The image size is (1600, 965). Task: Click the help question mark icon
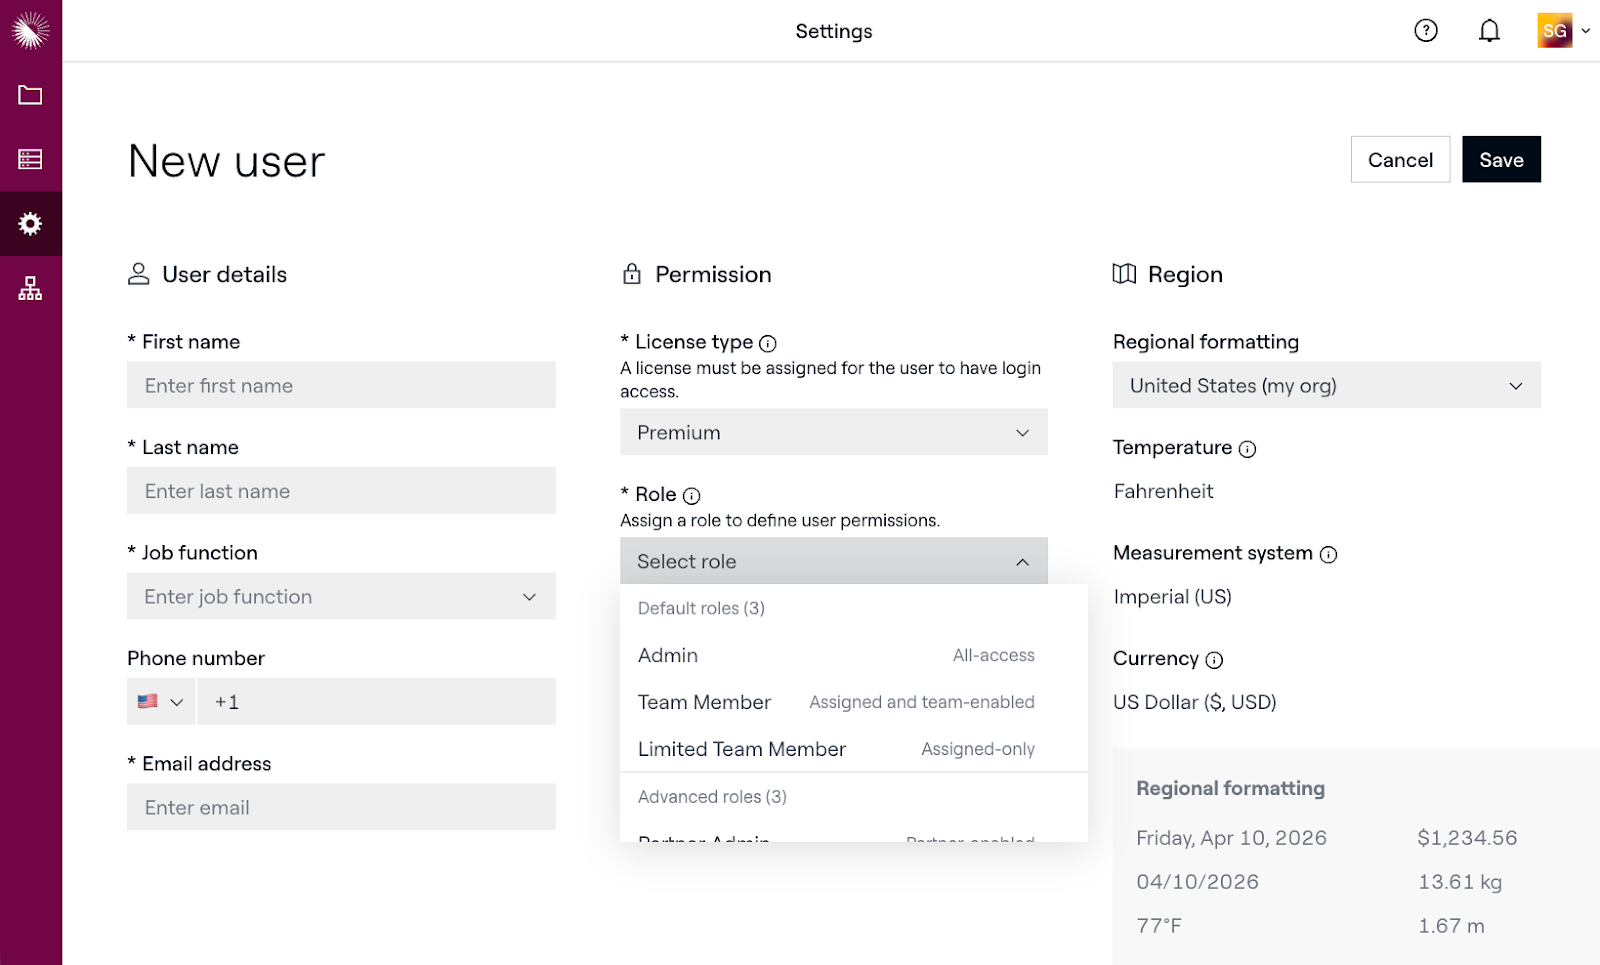pos(1425,31)
